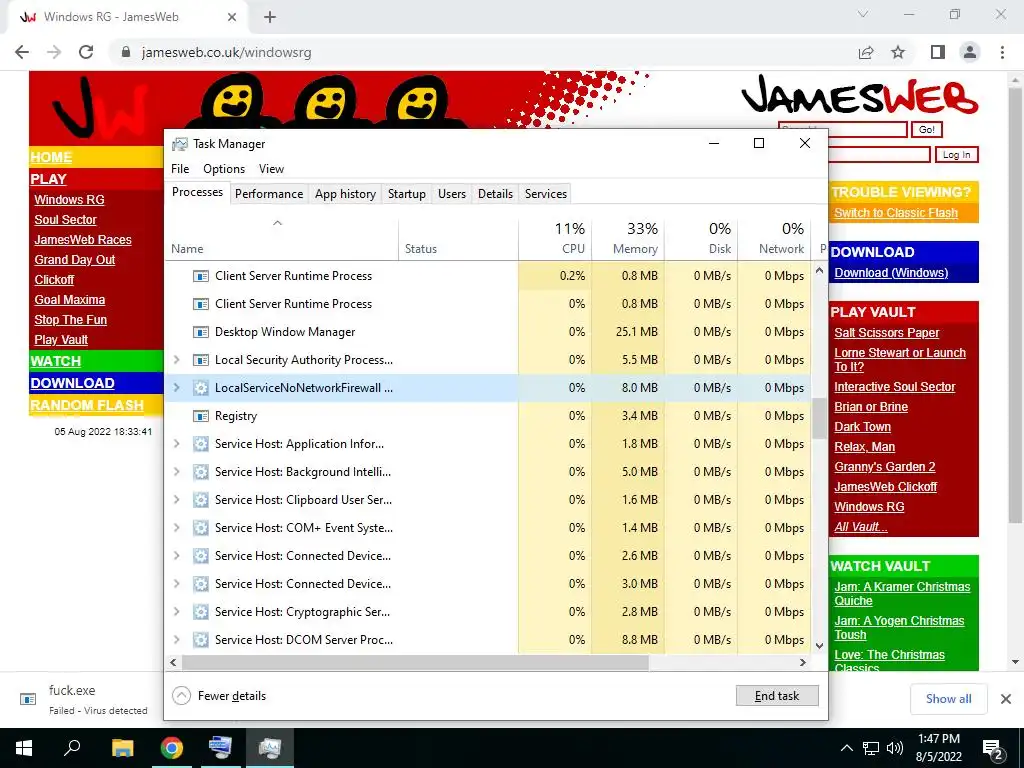Viewport: 1024px width, 768px height.
Task: Open the Dark Town vault link
Action: (862, 427)
